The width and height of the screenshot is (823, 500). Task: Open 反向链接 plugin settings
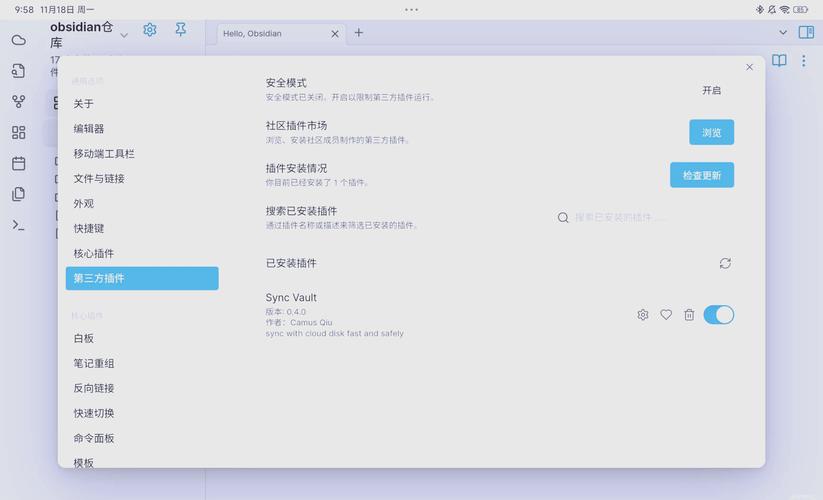142,388
